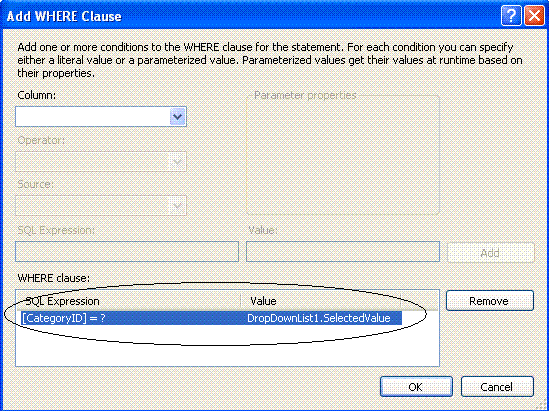
Task: Remove the selected WHERE clause entry
Action: (x=490, y=301)
